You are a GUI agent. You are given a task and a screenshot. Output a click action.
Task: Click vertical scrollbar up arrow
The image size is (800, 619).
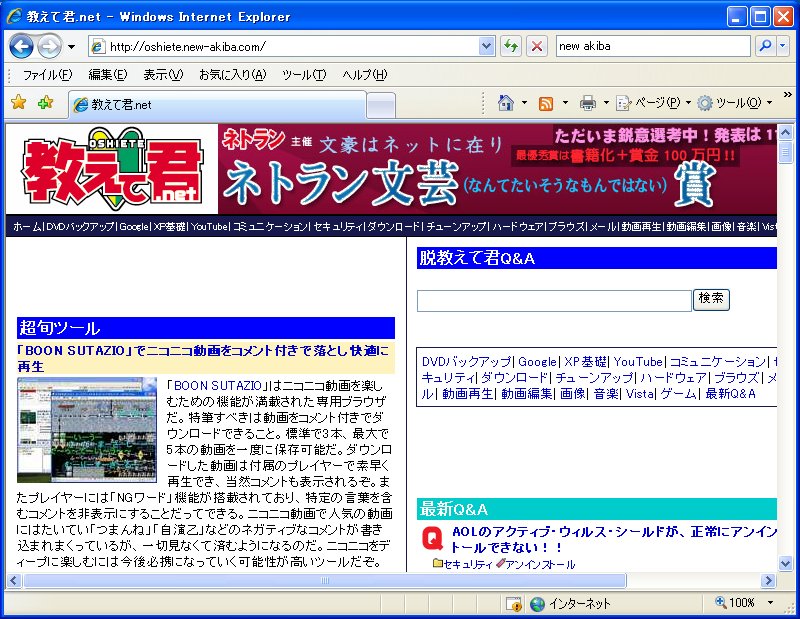(785, 133)
